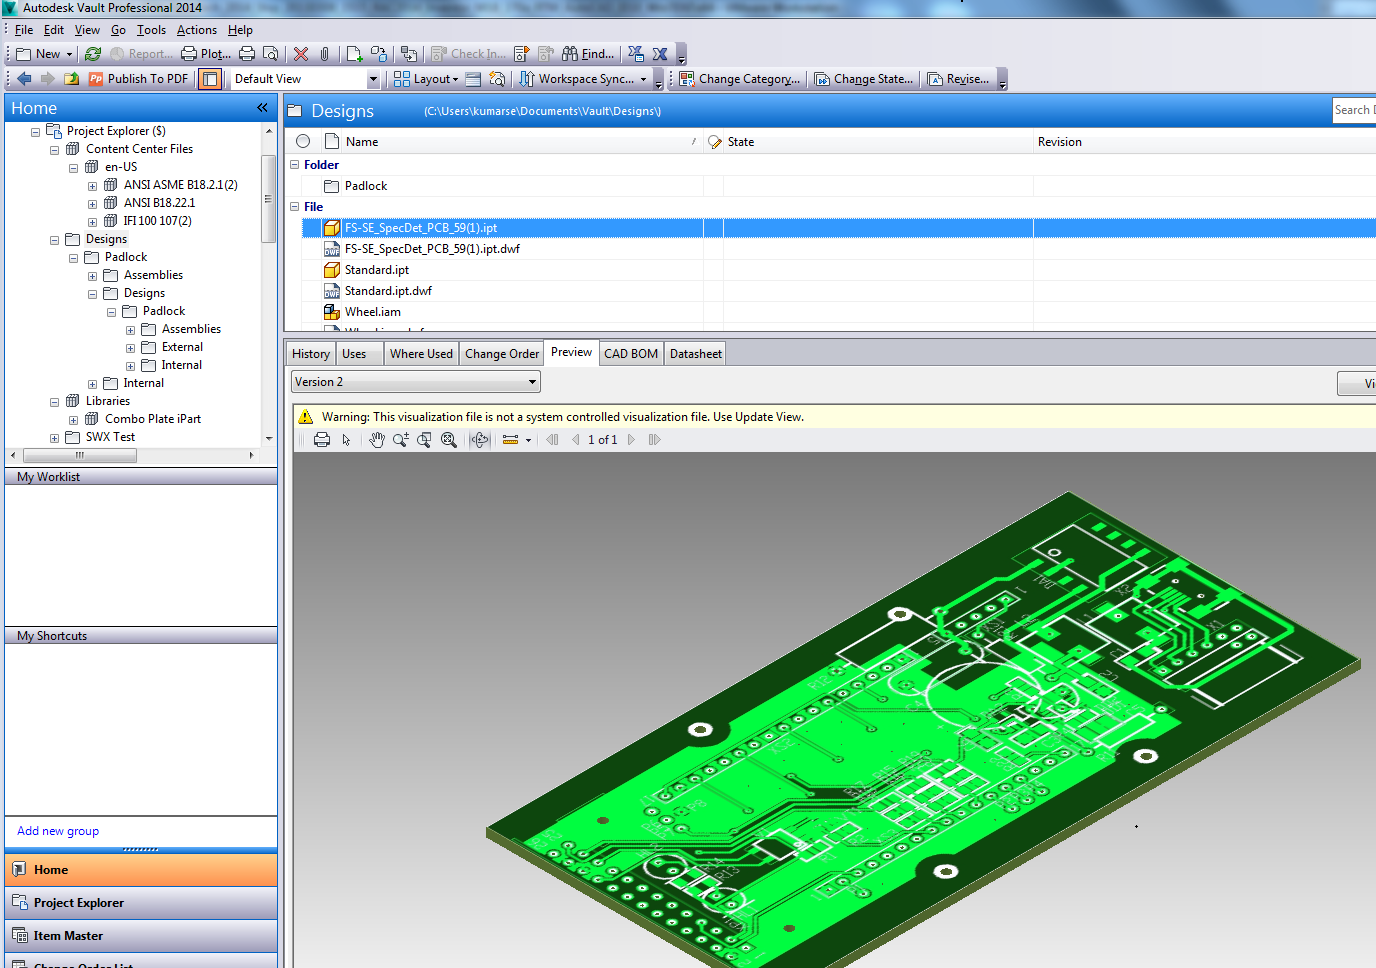Select the Zoom tool in viewer
The width and height of the screenshot is (1376, 968).
(x=401, y=439)
